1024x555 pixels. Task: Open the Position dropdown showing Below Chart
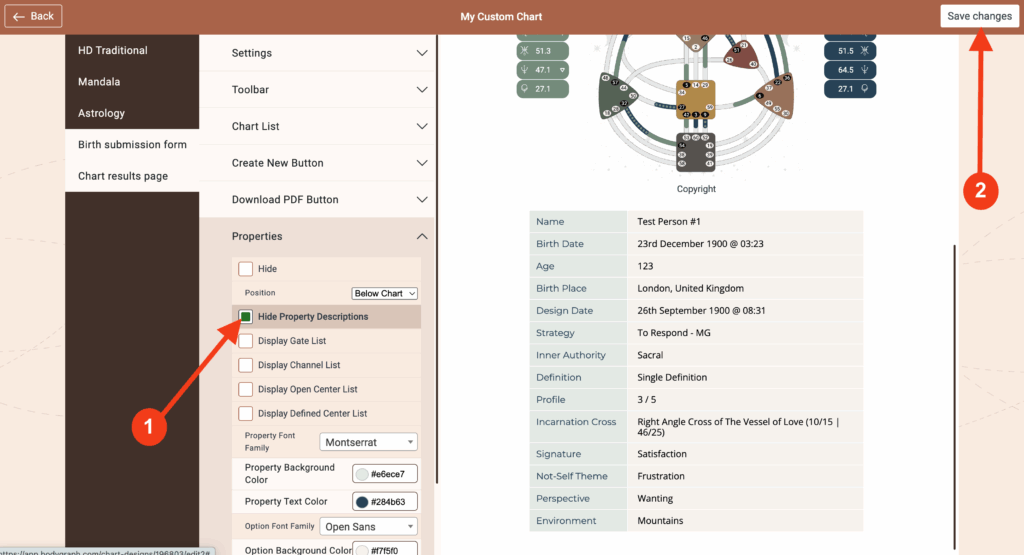[385, 293]
